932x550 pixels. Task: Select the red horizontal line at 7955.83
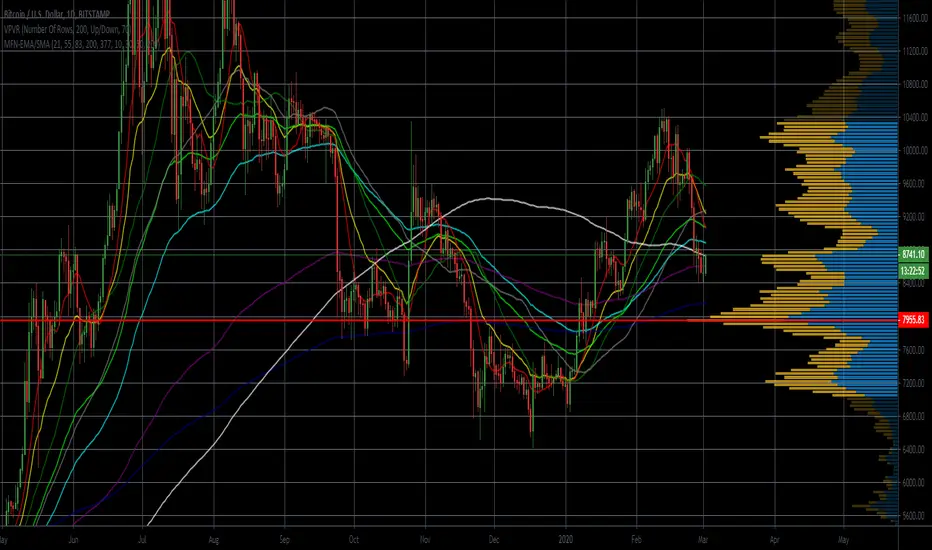[449, 320]
